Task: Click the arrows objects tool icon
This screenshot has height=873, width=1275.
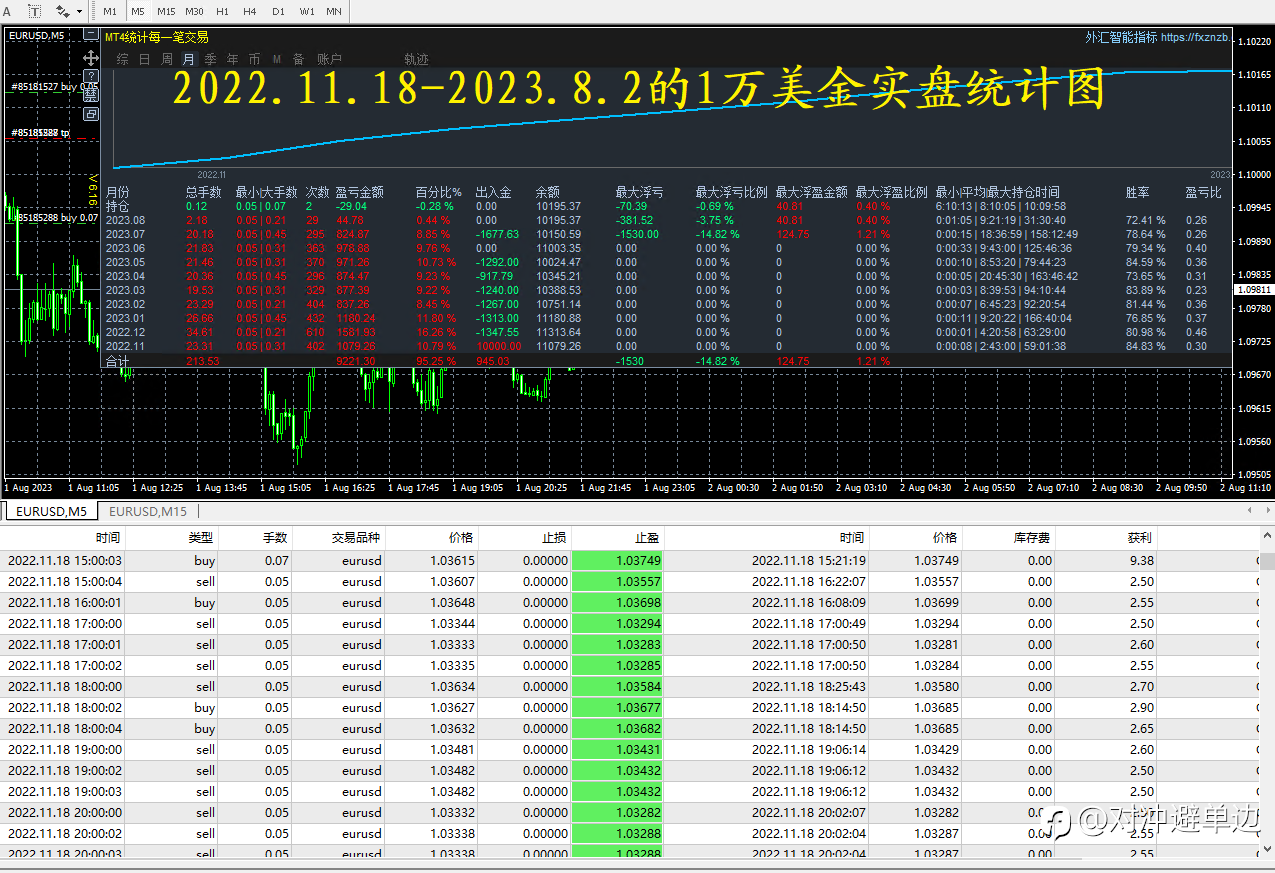Action: click(62, 11)
